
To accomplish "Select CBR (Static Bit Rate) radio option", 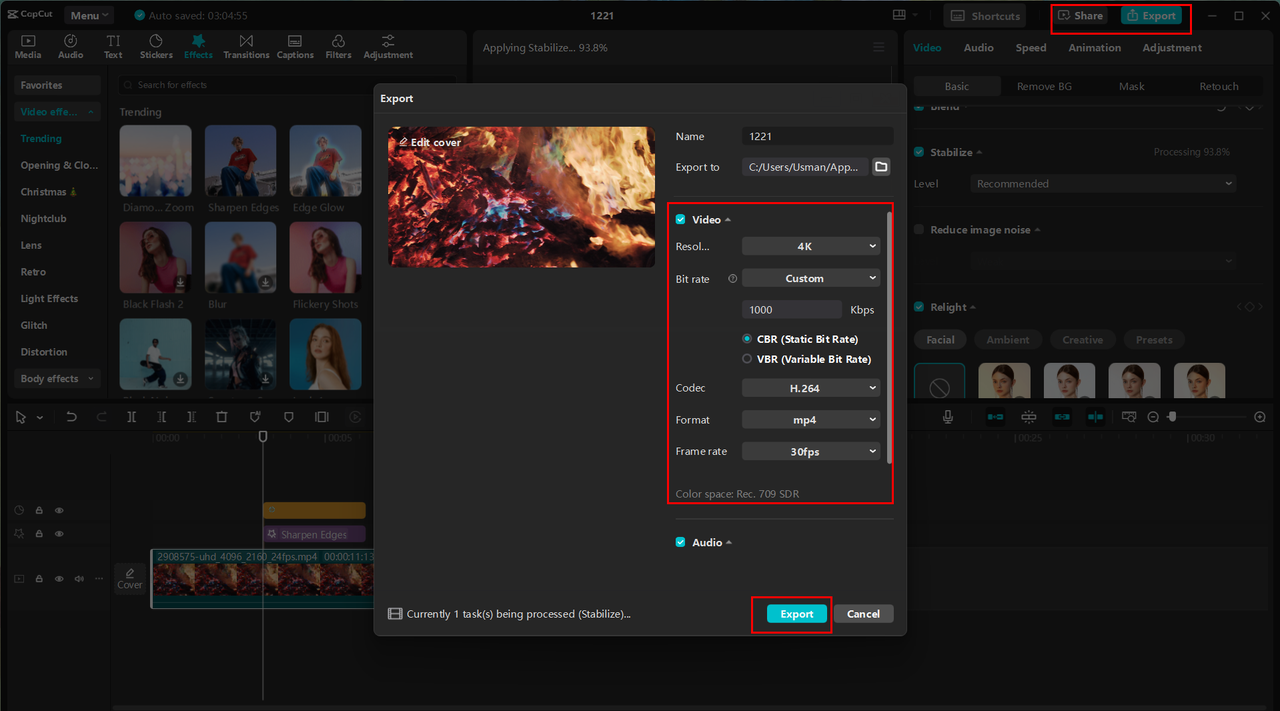I will coord(747,339).
